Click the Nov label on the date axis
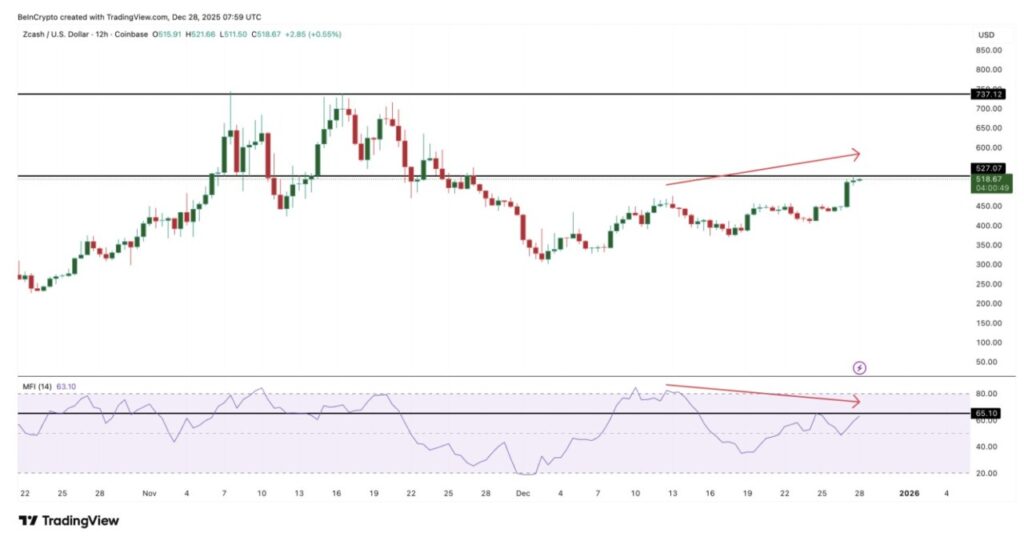 [x=150, y=493]
